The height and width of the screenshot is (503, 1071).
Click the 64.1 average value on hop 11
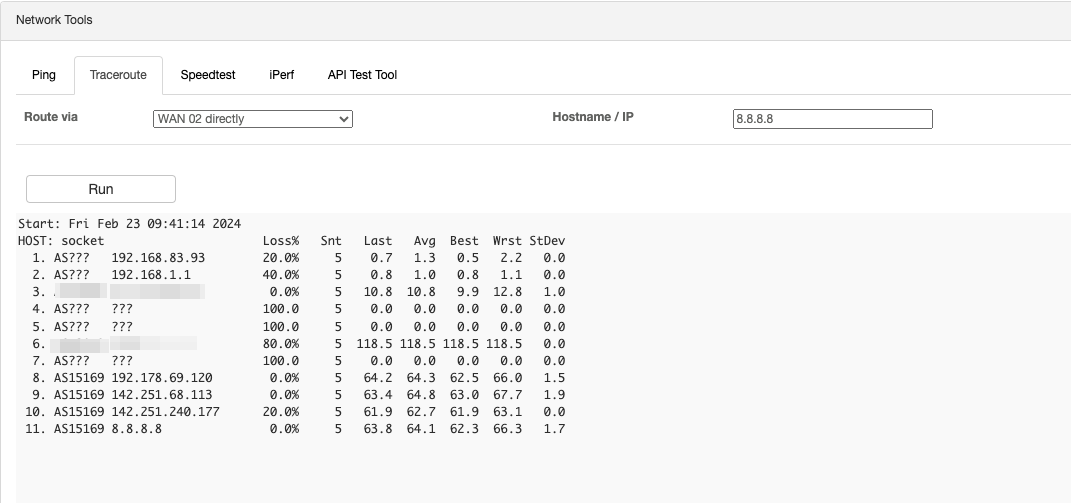pos(421,429)
